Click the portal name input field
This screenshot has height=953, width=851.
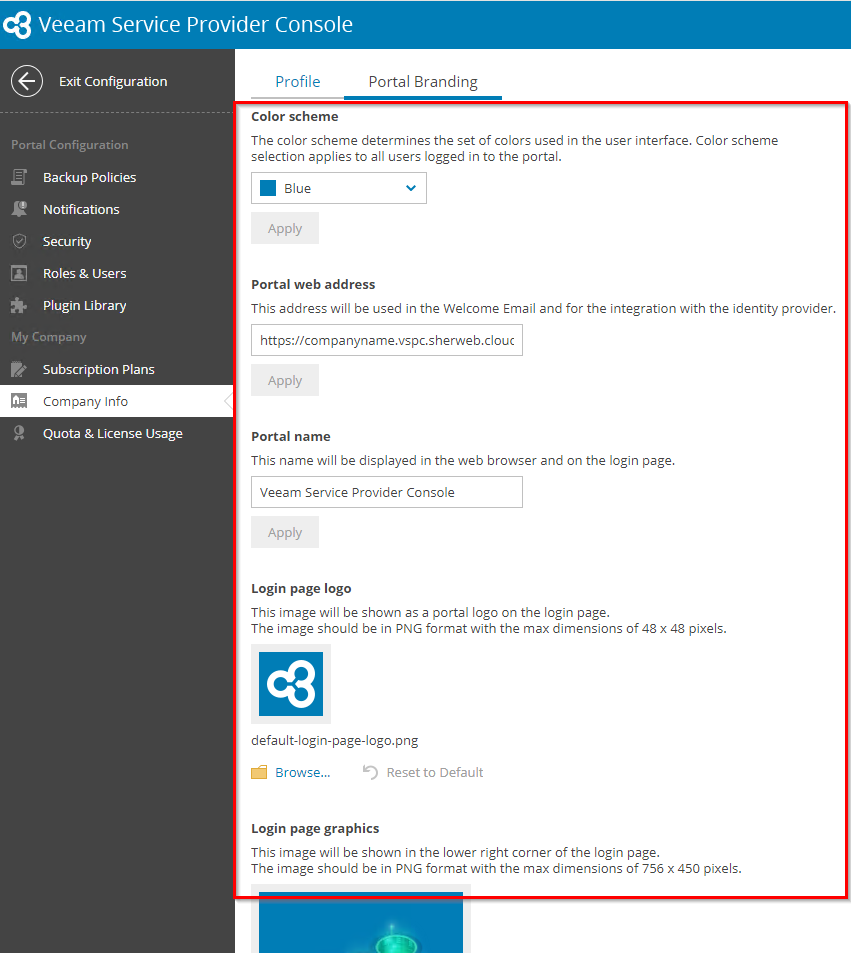click(x=387, y=492)
